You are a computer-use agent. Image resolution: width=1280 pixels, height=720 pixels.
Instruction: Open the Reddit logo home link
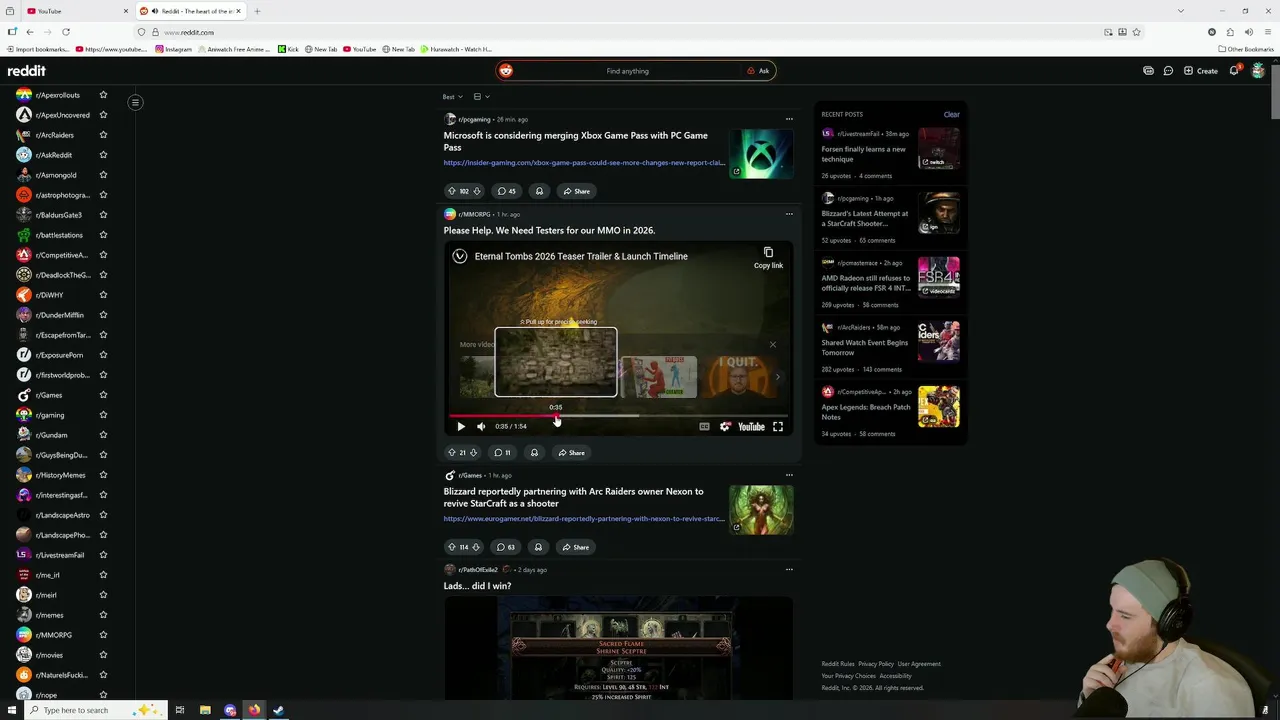pyautogui.click(x=27, y=71)
